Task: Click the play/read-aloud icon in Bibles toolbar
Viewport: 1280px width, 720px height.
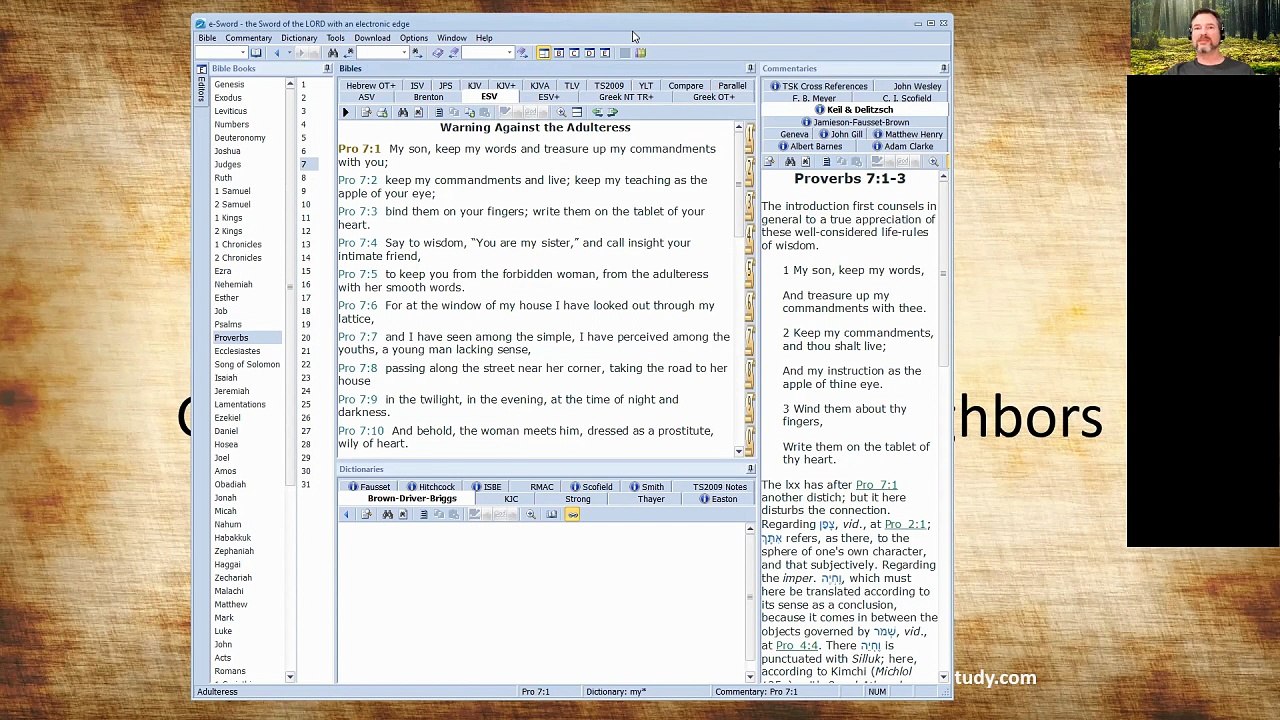Action: (346, 112)
